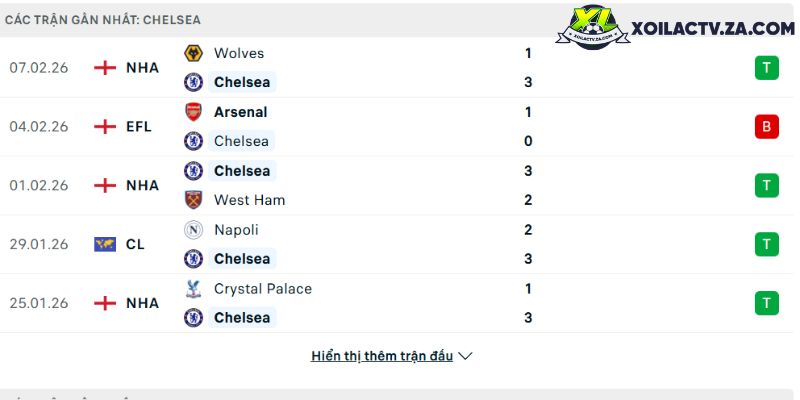Click the XOILACTV.ZA.COM site text
This screenshot has width=800, height=400.
713,30
